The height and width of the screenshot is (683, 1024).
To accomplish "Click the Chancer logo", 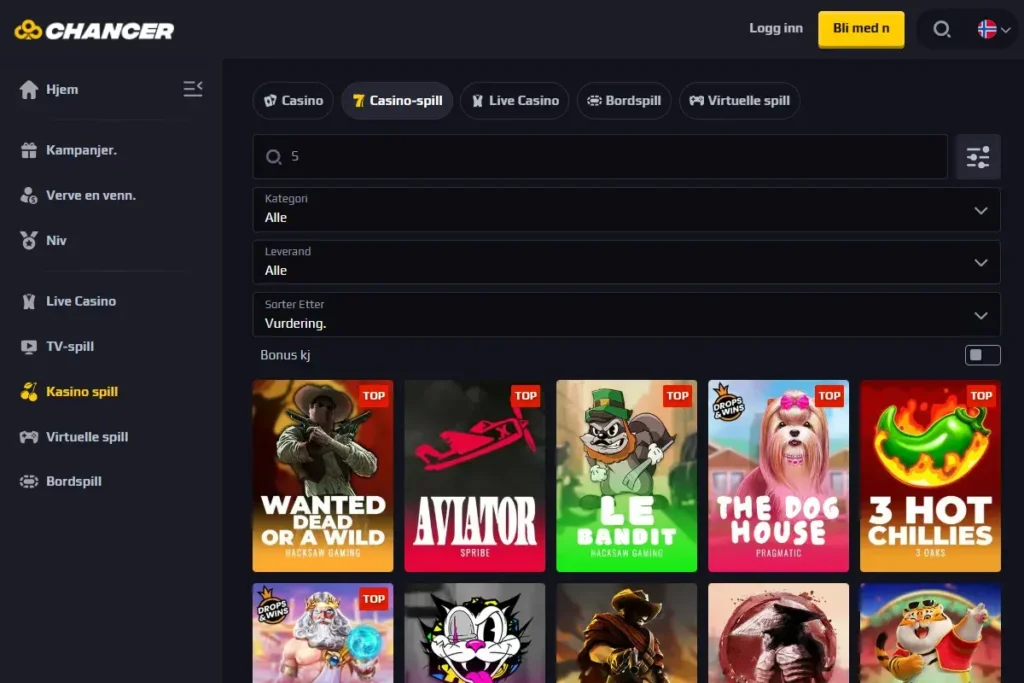I will point(94,30).
